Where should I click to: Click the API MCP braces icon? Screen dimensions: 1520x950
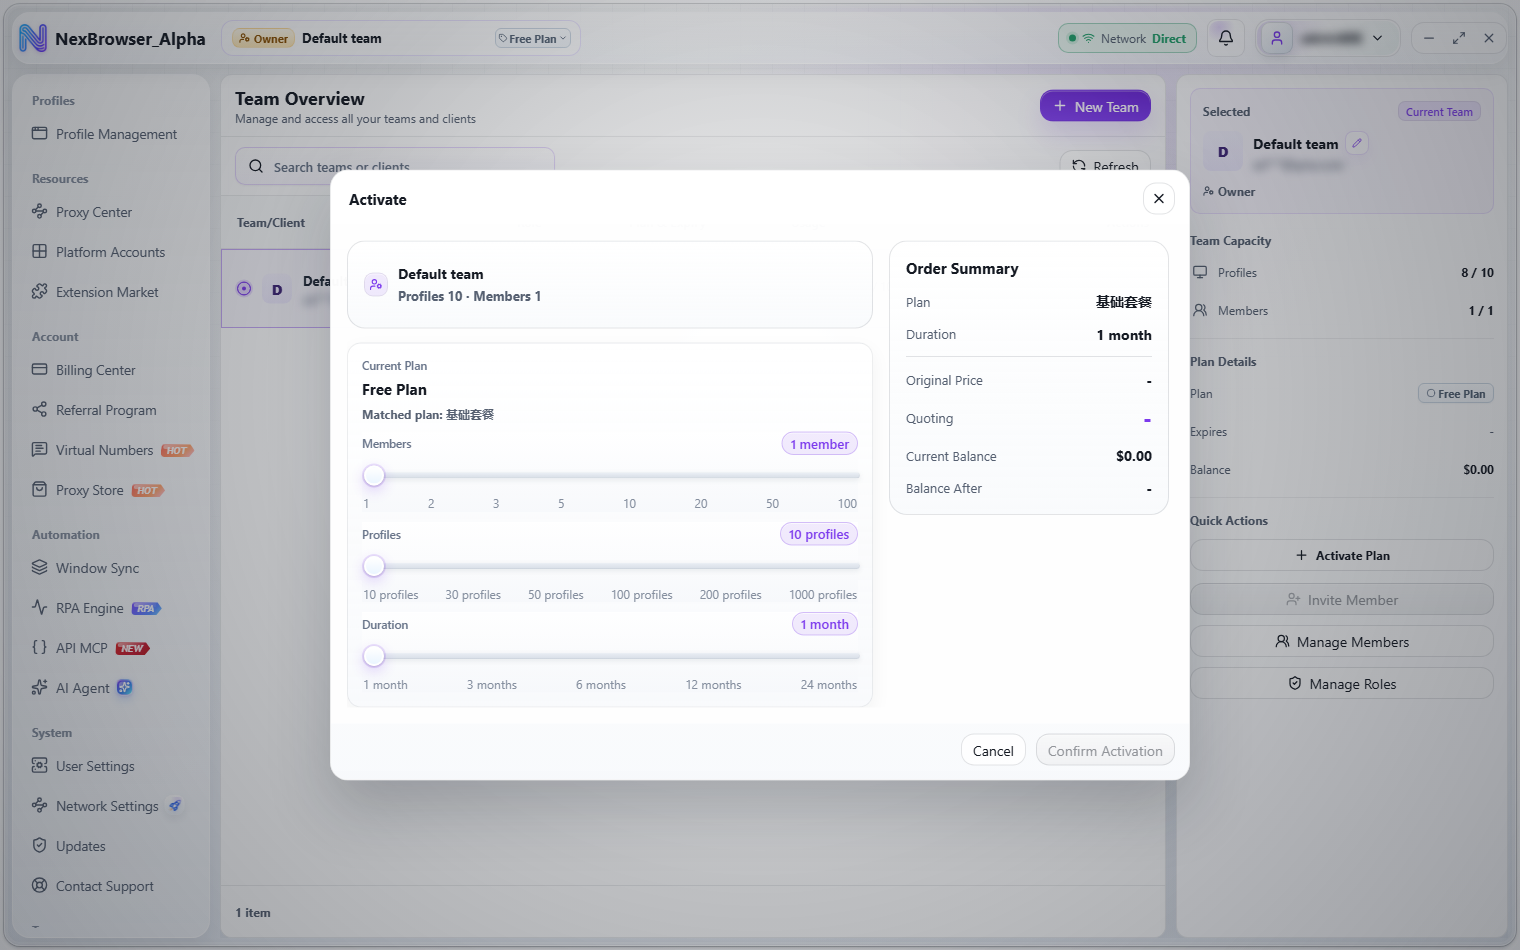point(40,647)
